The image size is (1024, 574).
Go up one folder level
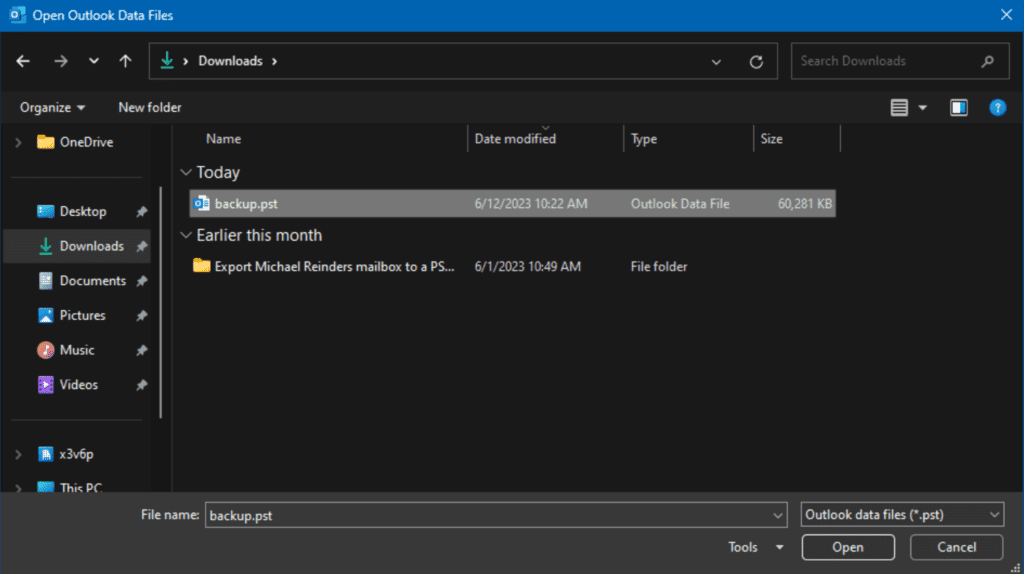coord(125,61)
